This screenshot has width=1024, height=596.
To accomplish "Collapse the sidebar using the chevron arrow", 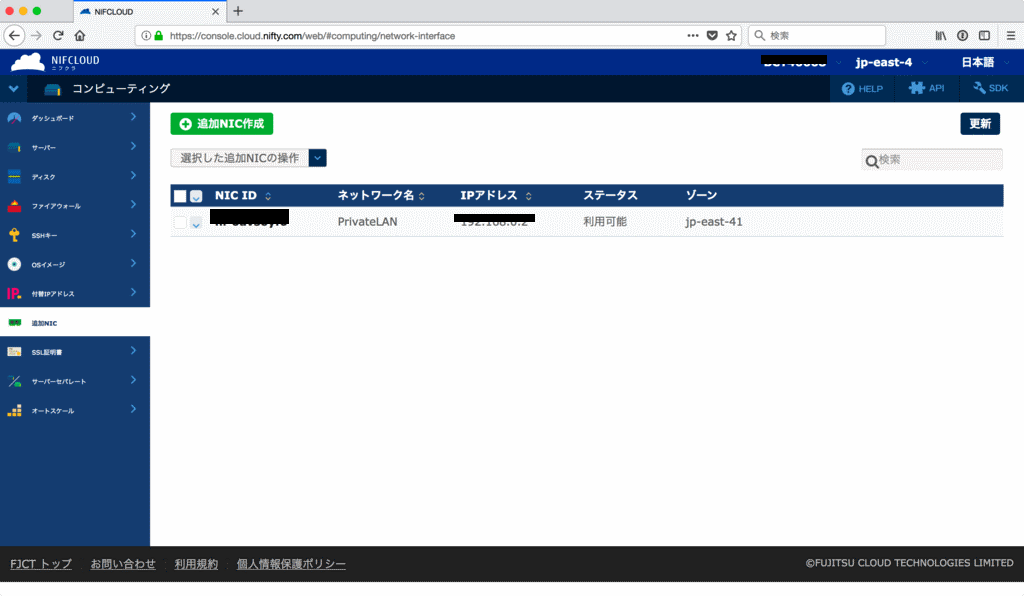I will [x=13, y=88].
